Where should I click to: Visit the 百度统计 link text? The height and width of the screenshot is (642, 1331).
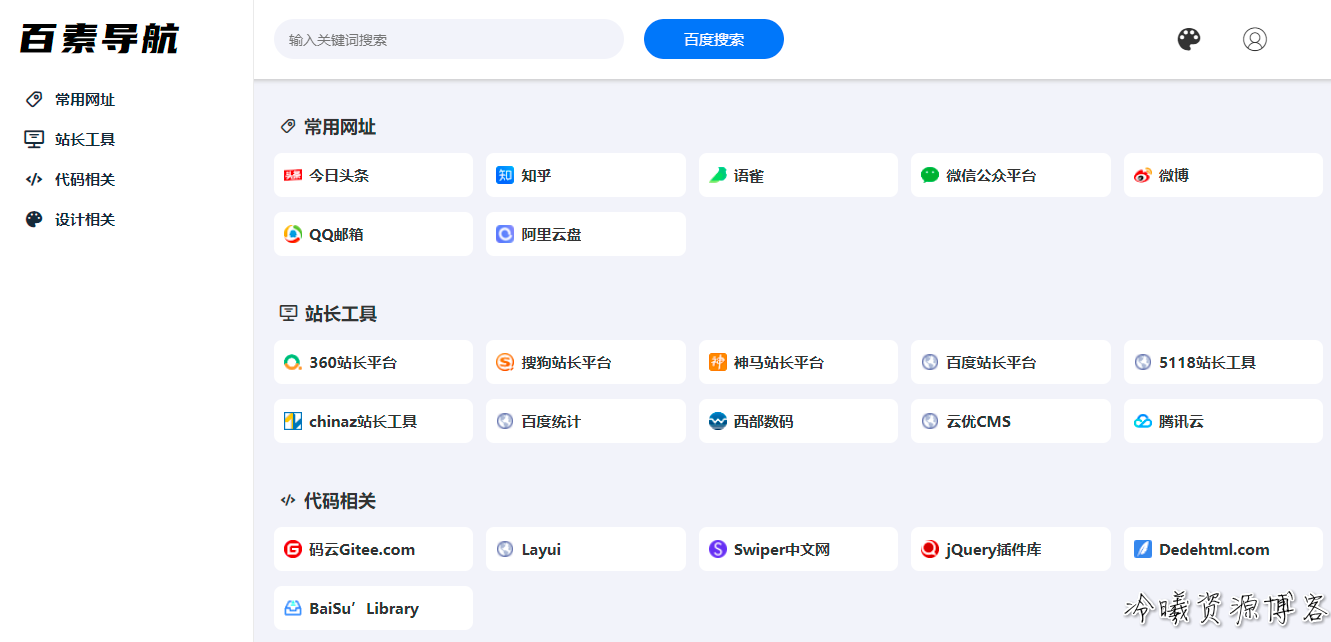point(552,421)
